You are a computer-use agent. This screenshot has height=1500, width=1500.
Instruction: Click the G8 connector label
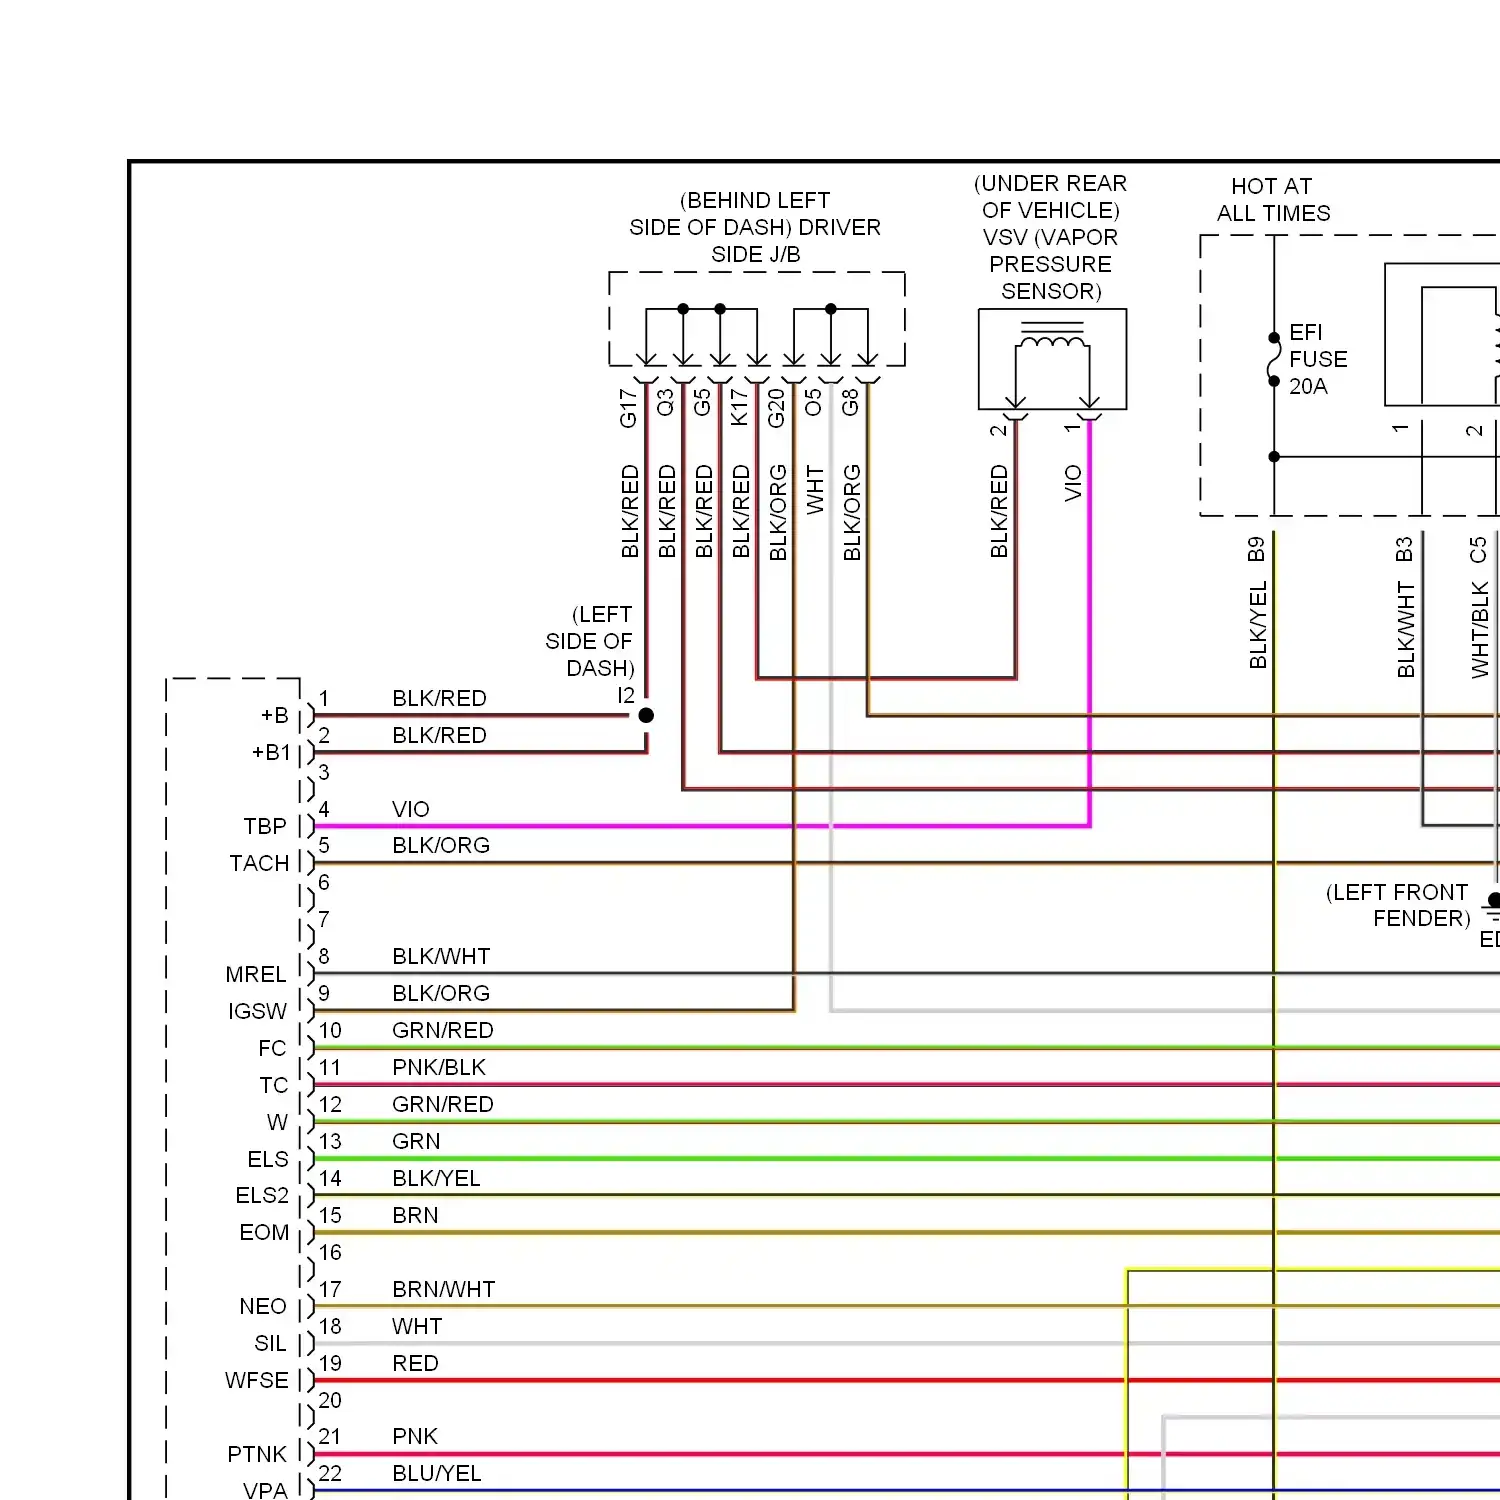click(x=850, y=403)
